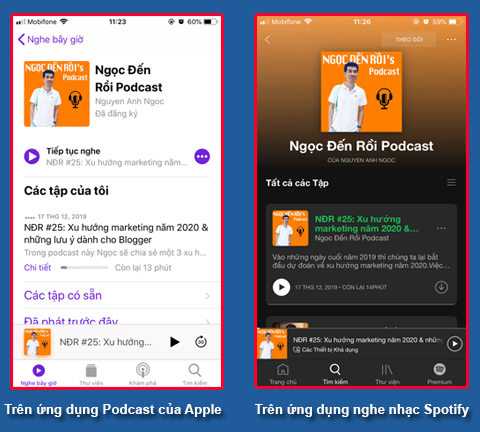Select Khám phá tab in Apple Podcasts
Viewport: 480px width, 432px height.
click(x=143, y=375)
